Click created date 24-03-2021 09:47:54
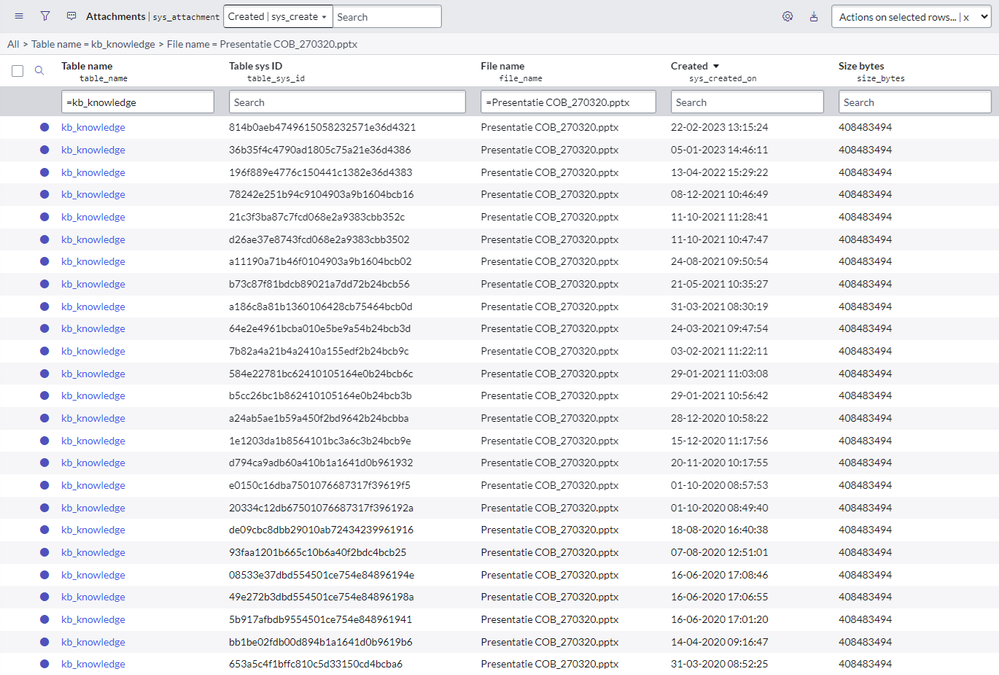999x675 pixels. click(719, 328)
